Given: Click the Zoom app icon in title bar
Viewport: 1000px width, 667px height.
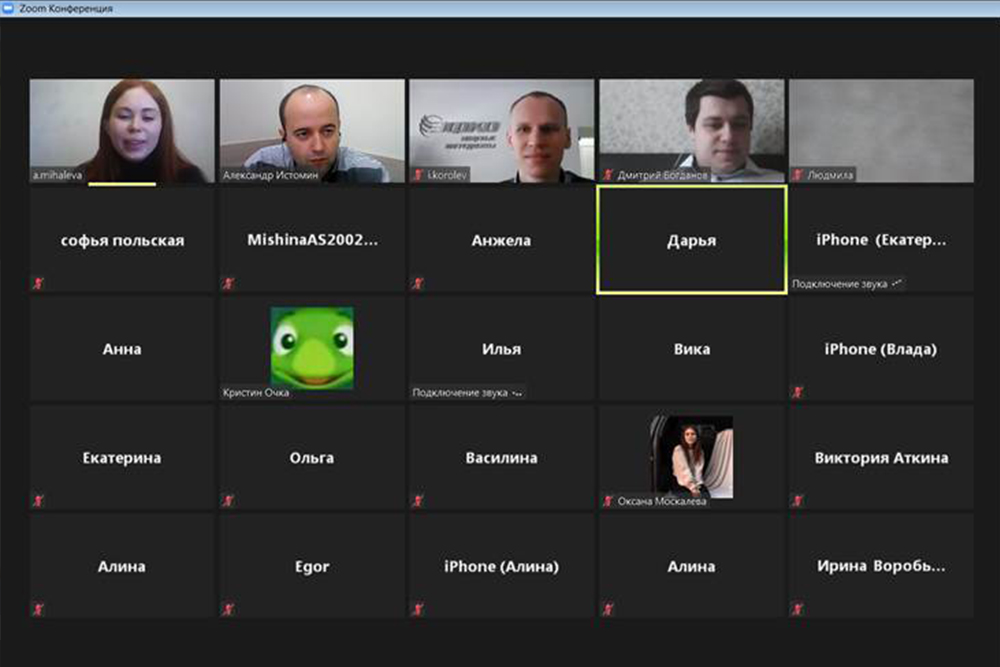Looking at the screenshot, I should click(x=8, y=8).
